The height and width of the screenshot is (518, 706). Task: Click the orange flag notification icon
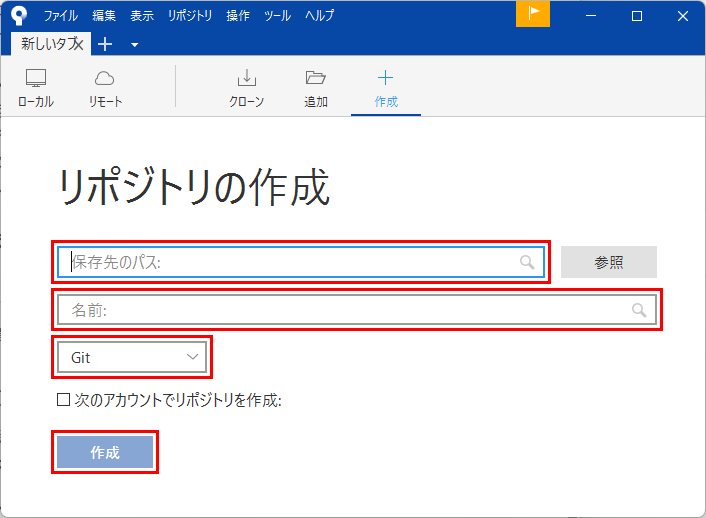coord(533,15)
